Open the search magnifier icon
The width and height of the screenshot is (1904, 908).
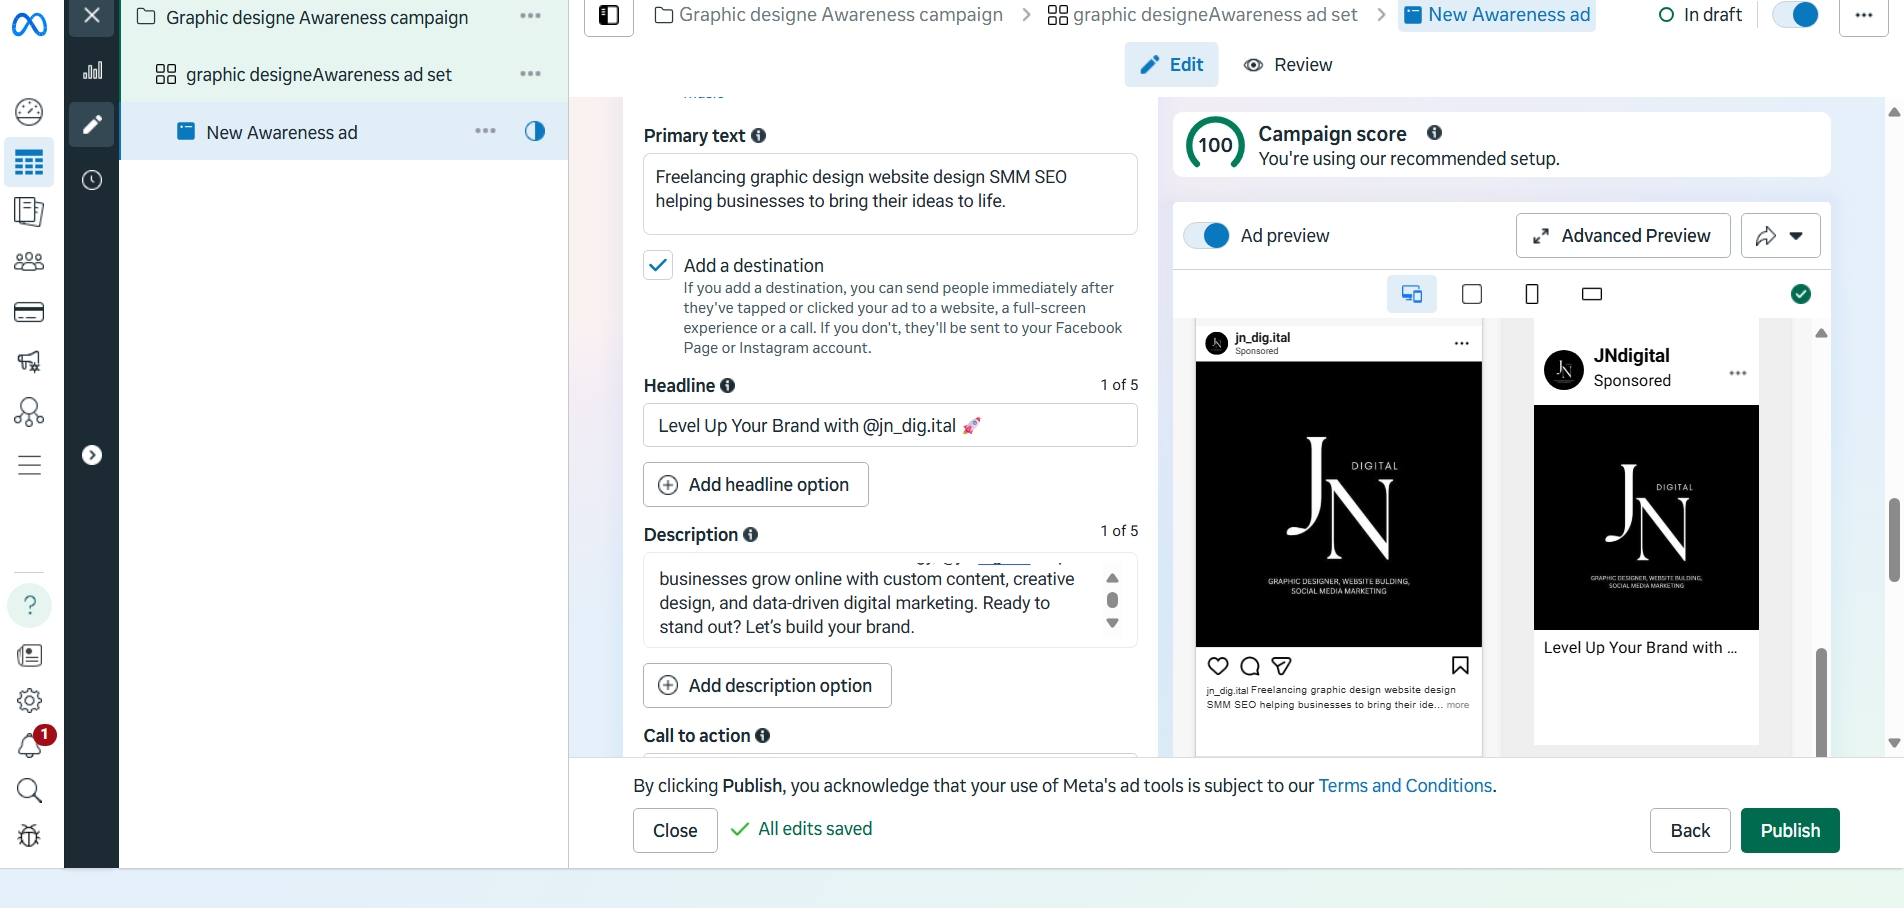(29, 791)
